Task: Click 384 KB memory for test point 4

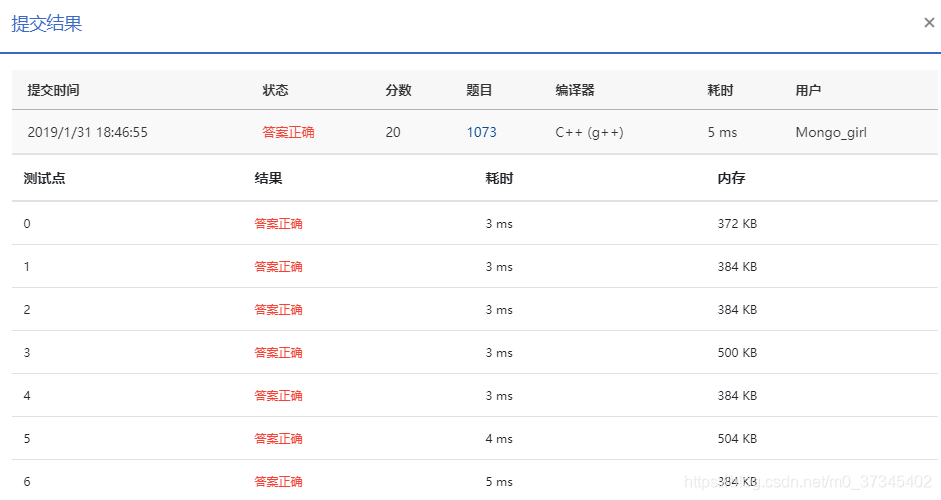Action: (x=737, y=396)
